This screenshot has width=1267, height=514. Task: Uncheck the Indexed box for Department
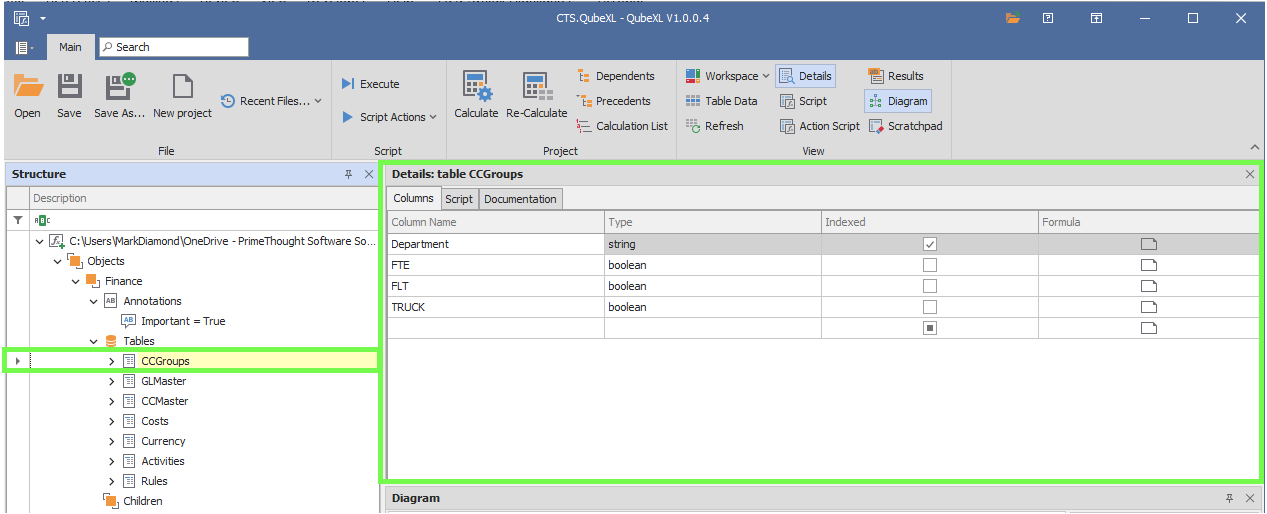(930, 244)
